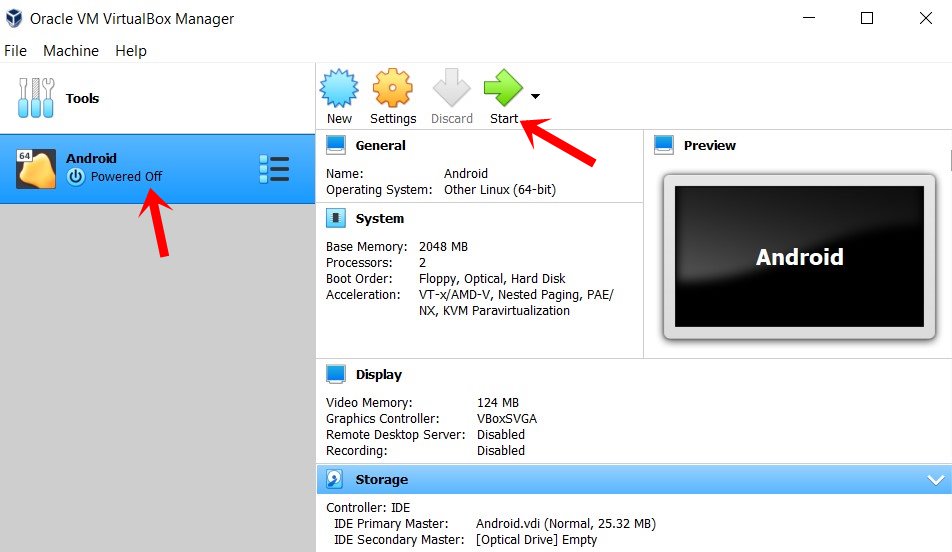Maximize the VirtualBox Manager window

point(867,18)
